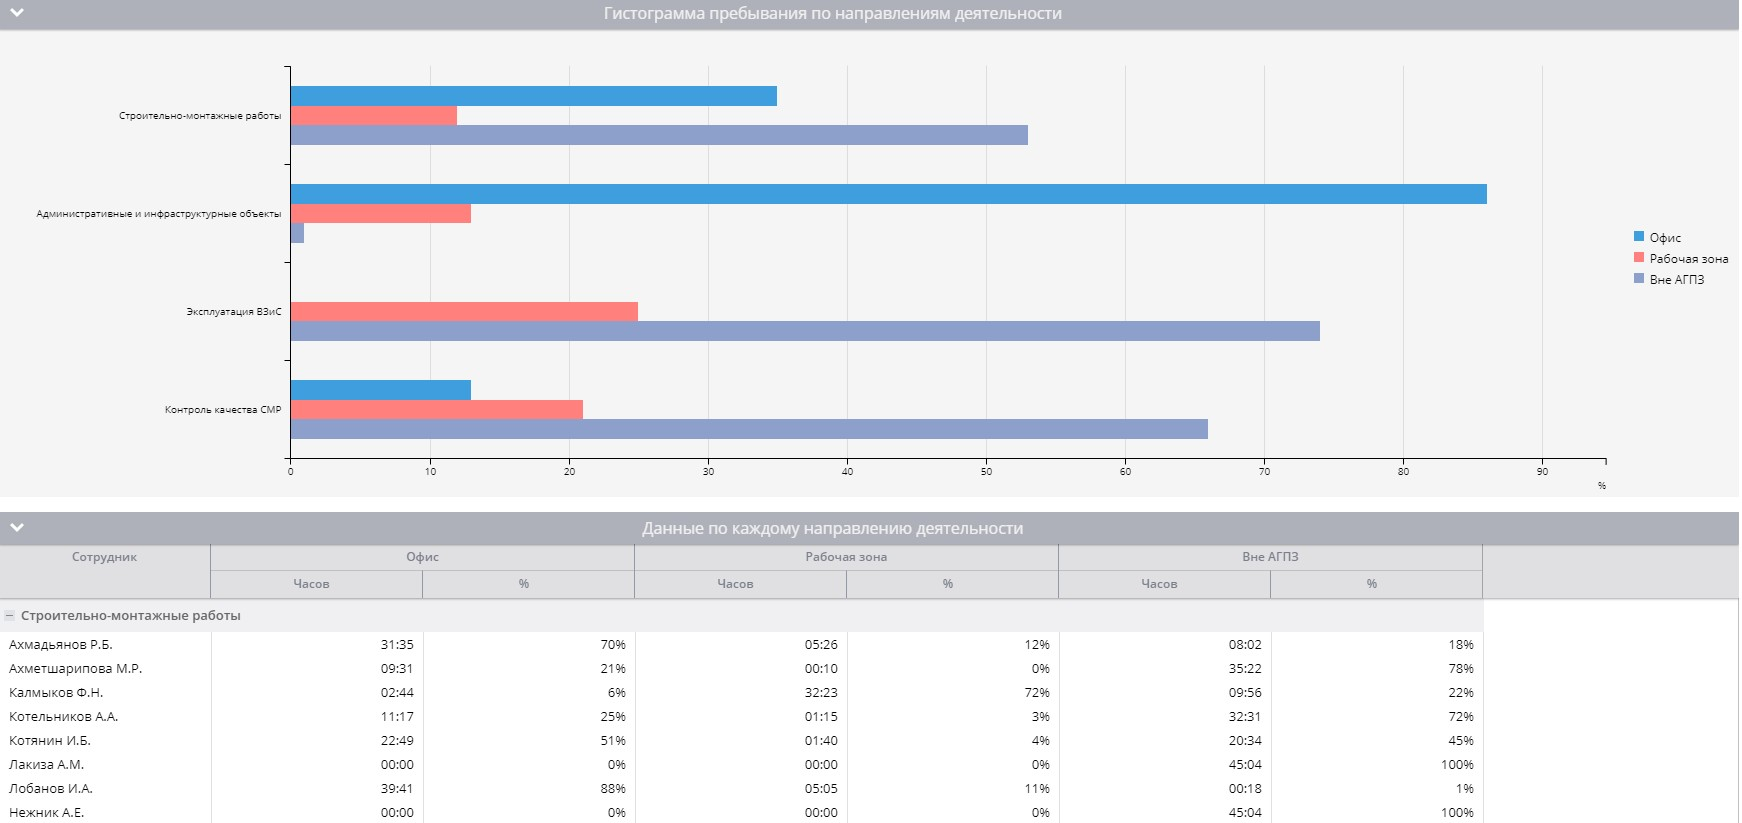Click the Вне АГПЗ bar for Эксплуатация ВЗиС

point(805,331)
